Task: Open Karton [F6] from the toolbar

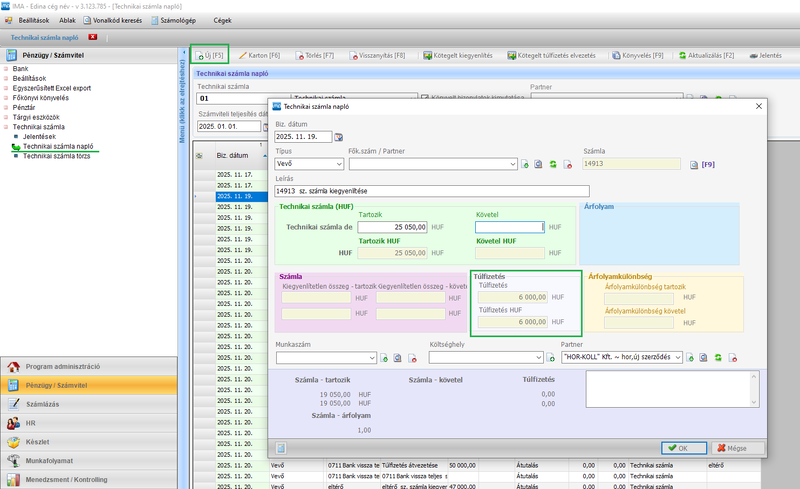Action: tap(257, 55)
